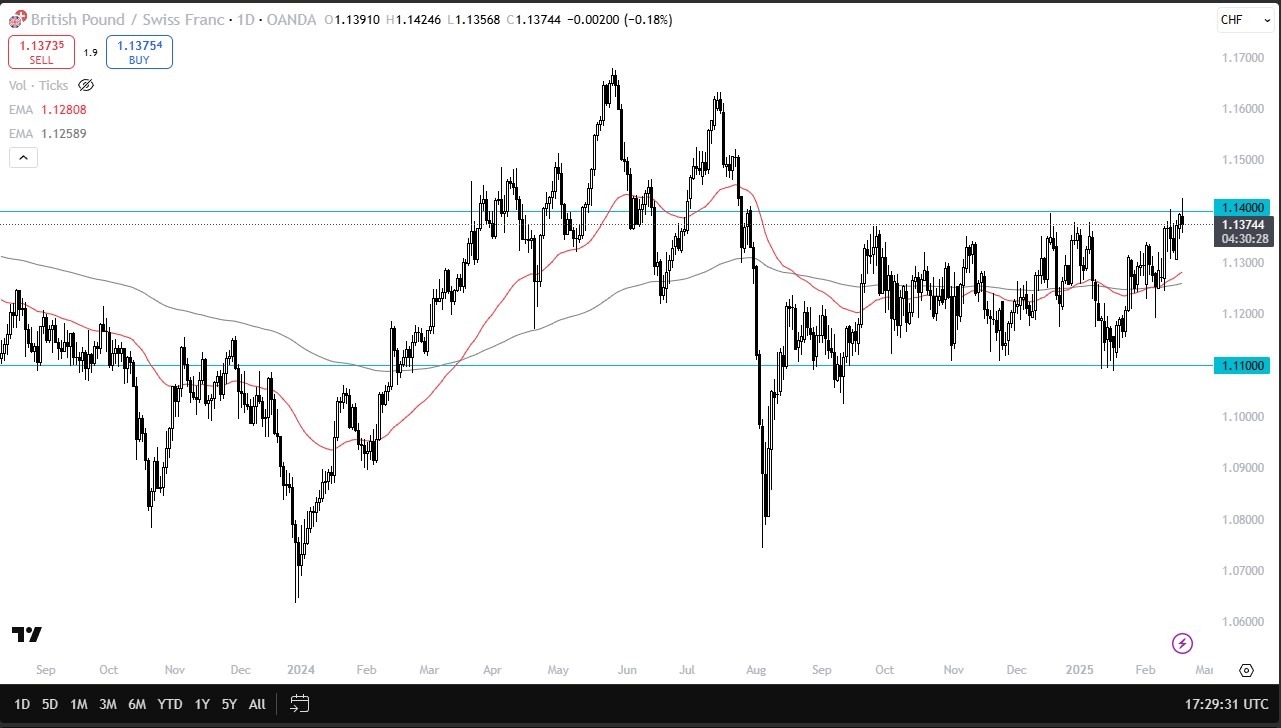
Task: Click the 1.9 spread value between Sell and Buy
Action: [91, 52]
